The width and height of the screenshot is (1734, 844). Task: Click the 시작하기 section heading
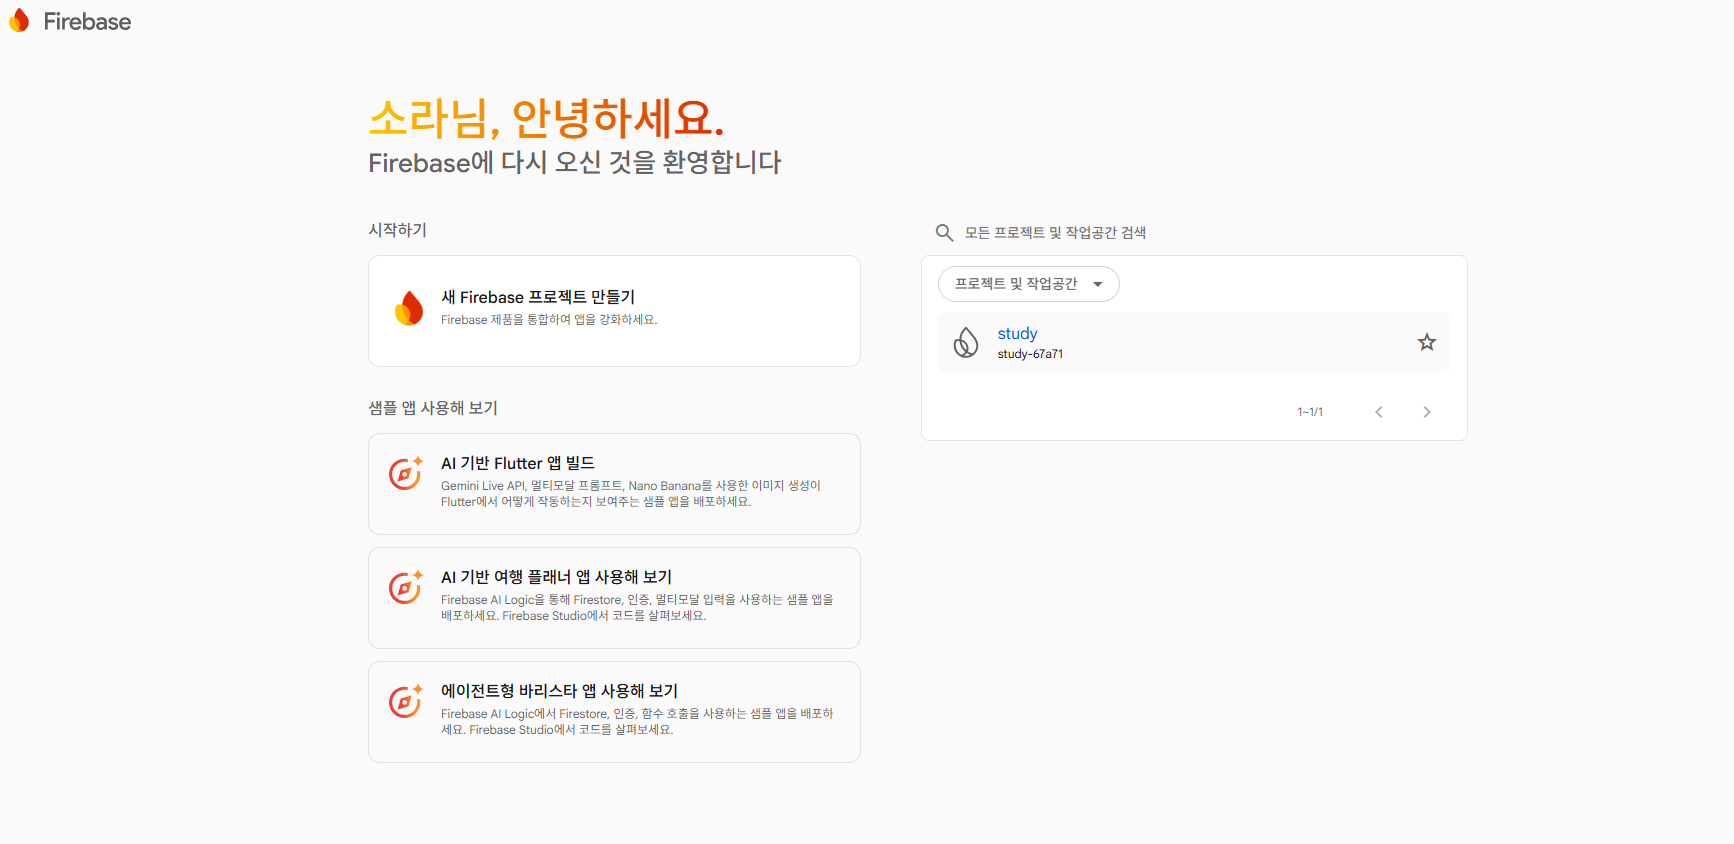coord(397,230)
